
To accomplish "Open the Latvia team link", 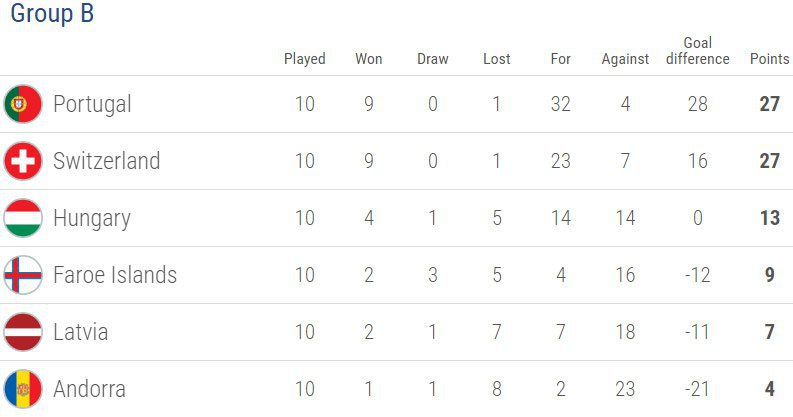I will point(80,332).
